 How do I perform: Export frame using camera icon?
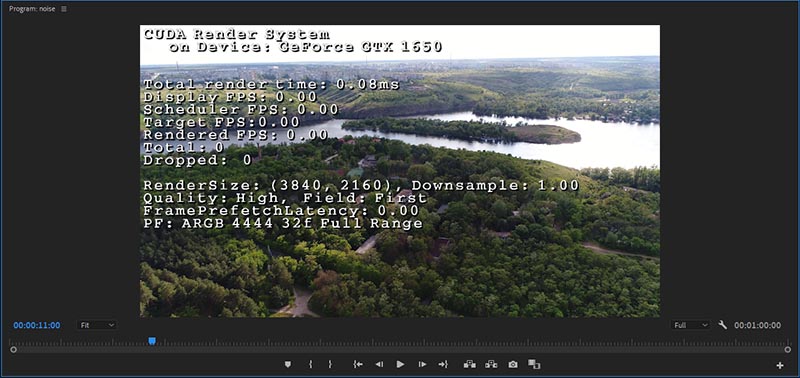click(513, 364)
